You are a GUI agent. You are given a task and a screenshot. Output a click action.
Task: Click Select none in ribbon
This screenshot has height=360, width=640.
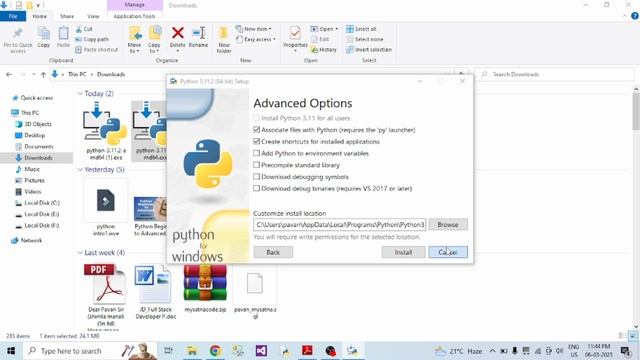[364, 39]
